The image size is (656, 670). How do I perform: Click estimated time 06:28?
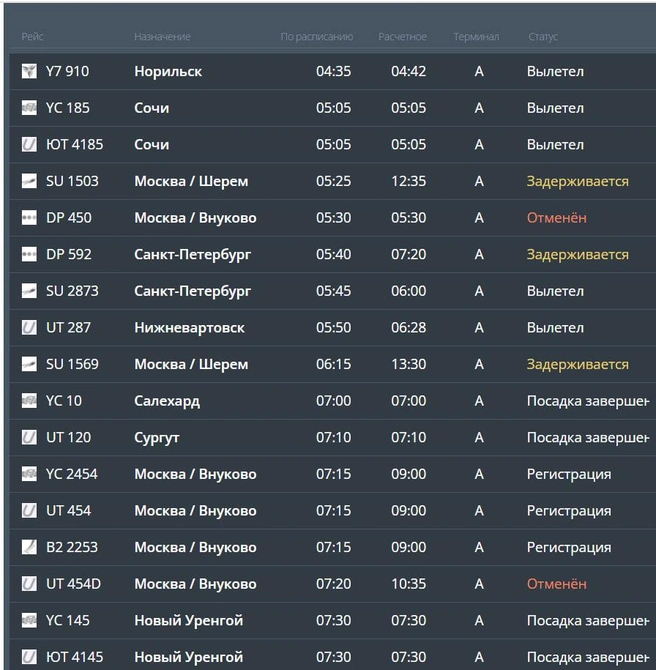[409, 327]
